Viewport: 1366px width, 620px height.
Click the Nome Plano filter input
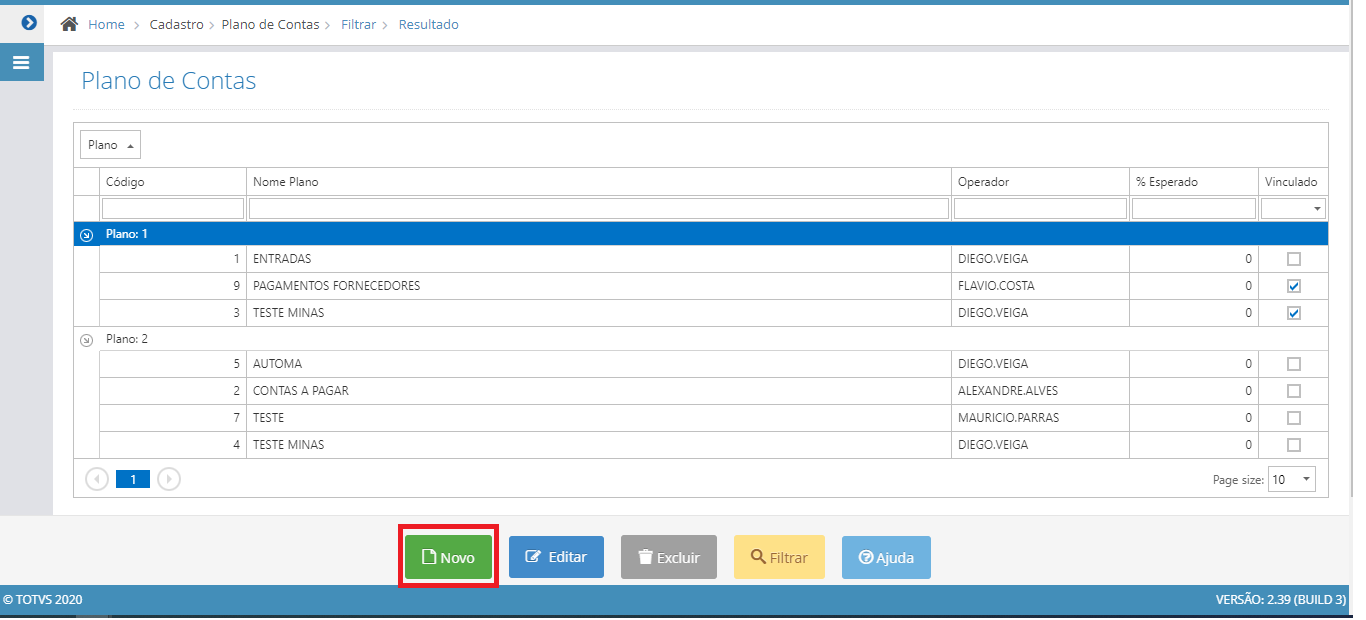coord(599,208)
